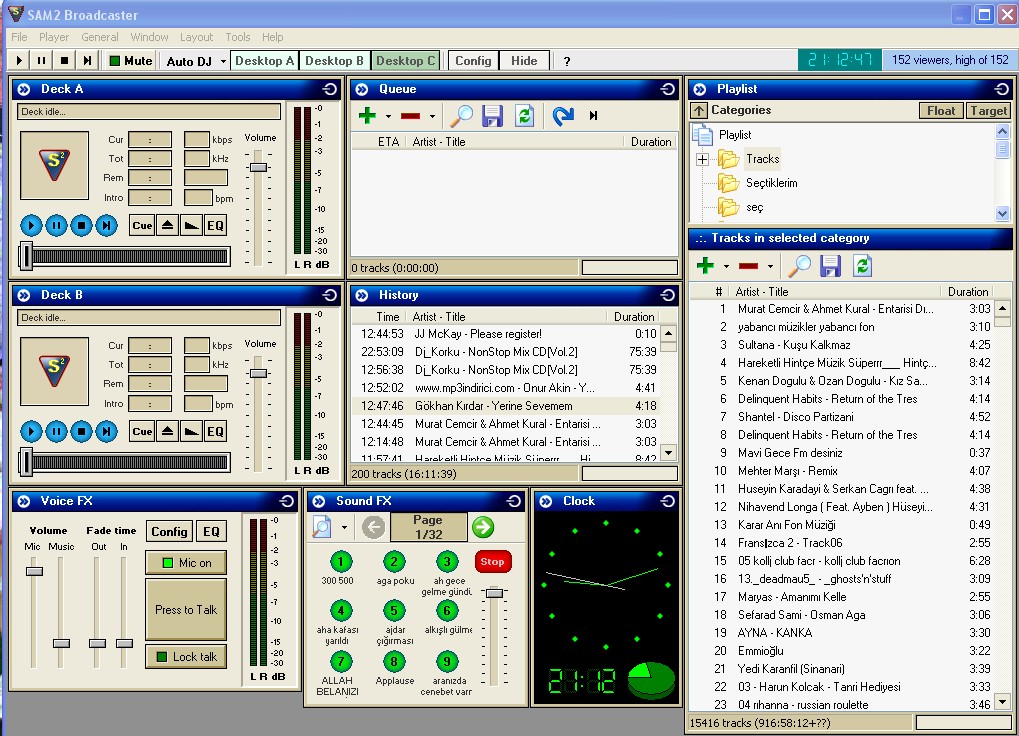The width and height of the screenshot is (1019, 736).
Task: Remove track from Queue with red minus
Action: [x=410, y=116]
